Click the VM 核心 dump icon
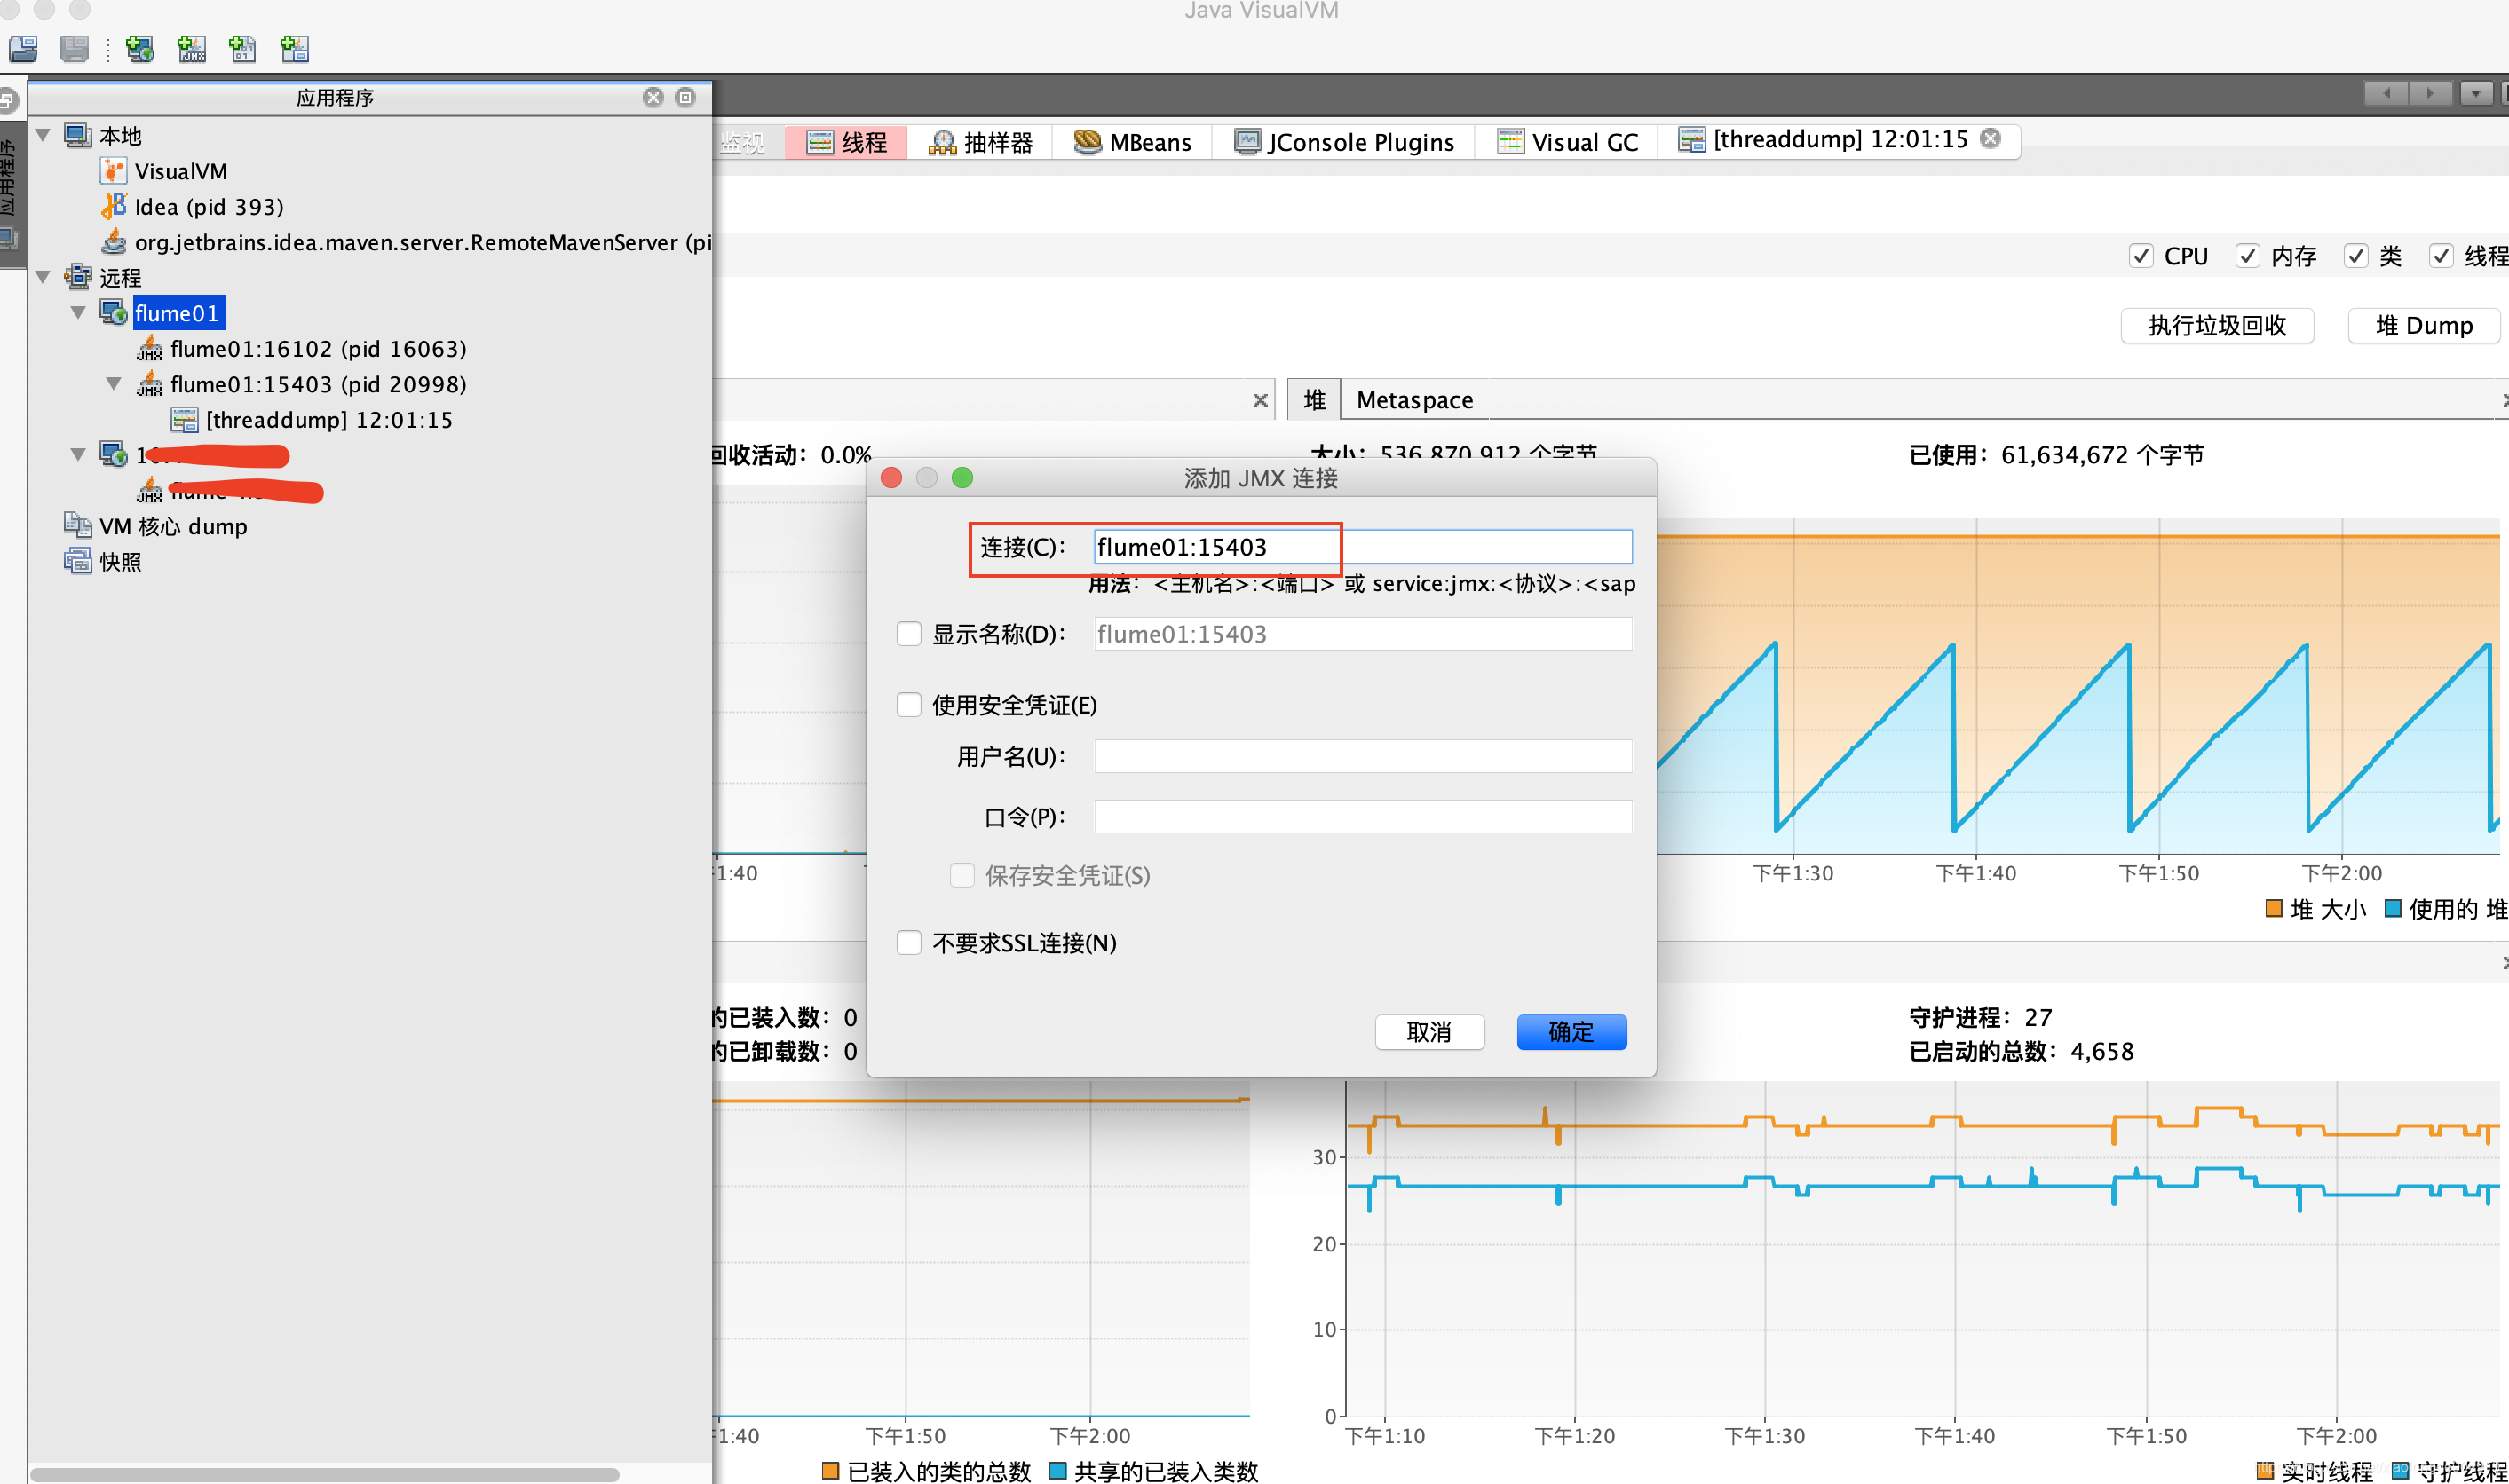The image size is (2509, 1484). (78, 525)
